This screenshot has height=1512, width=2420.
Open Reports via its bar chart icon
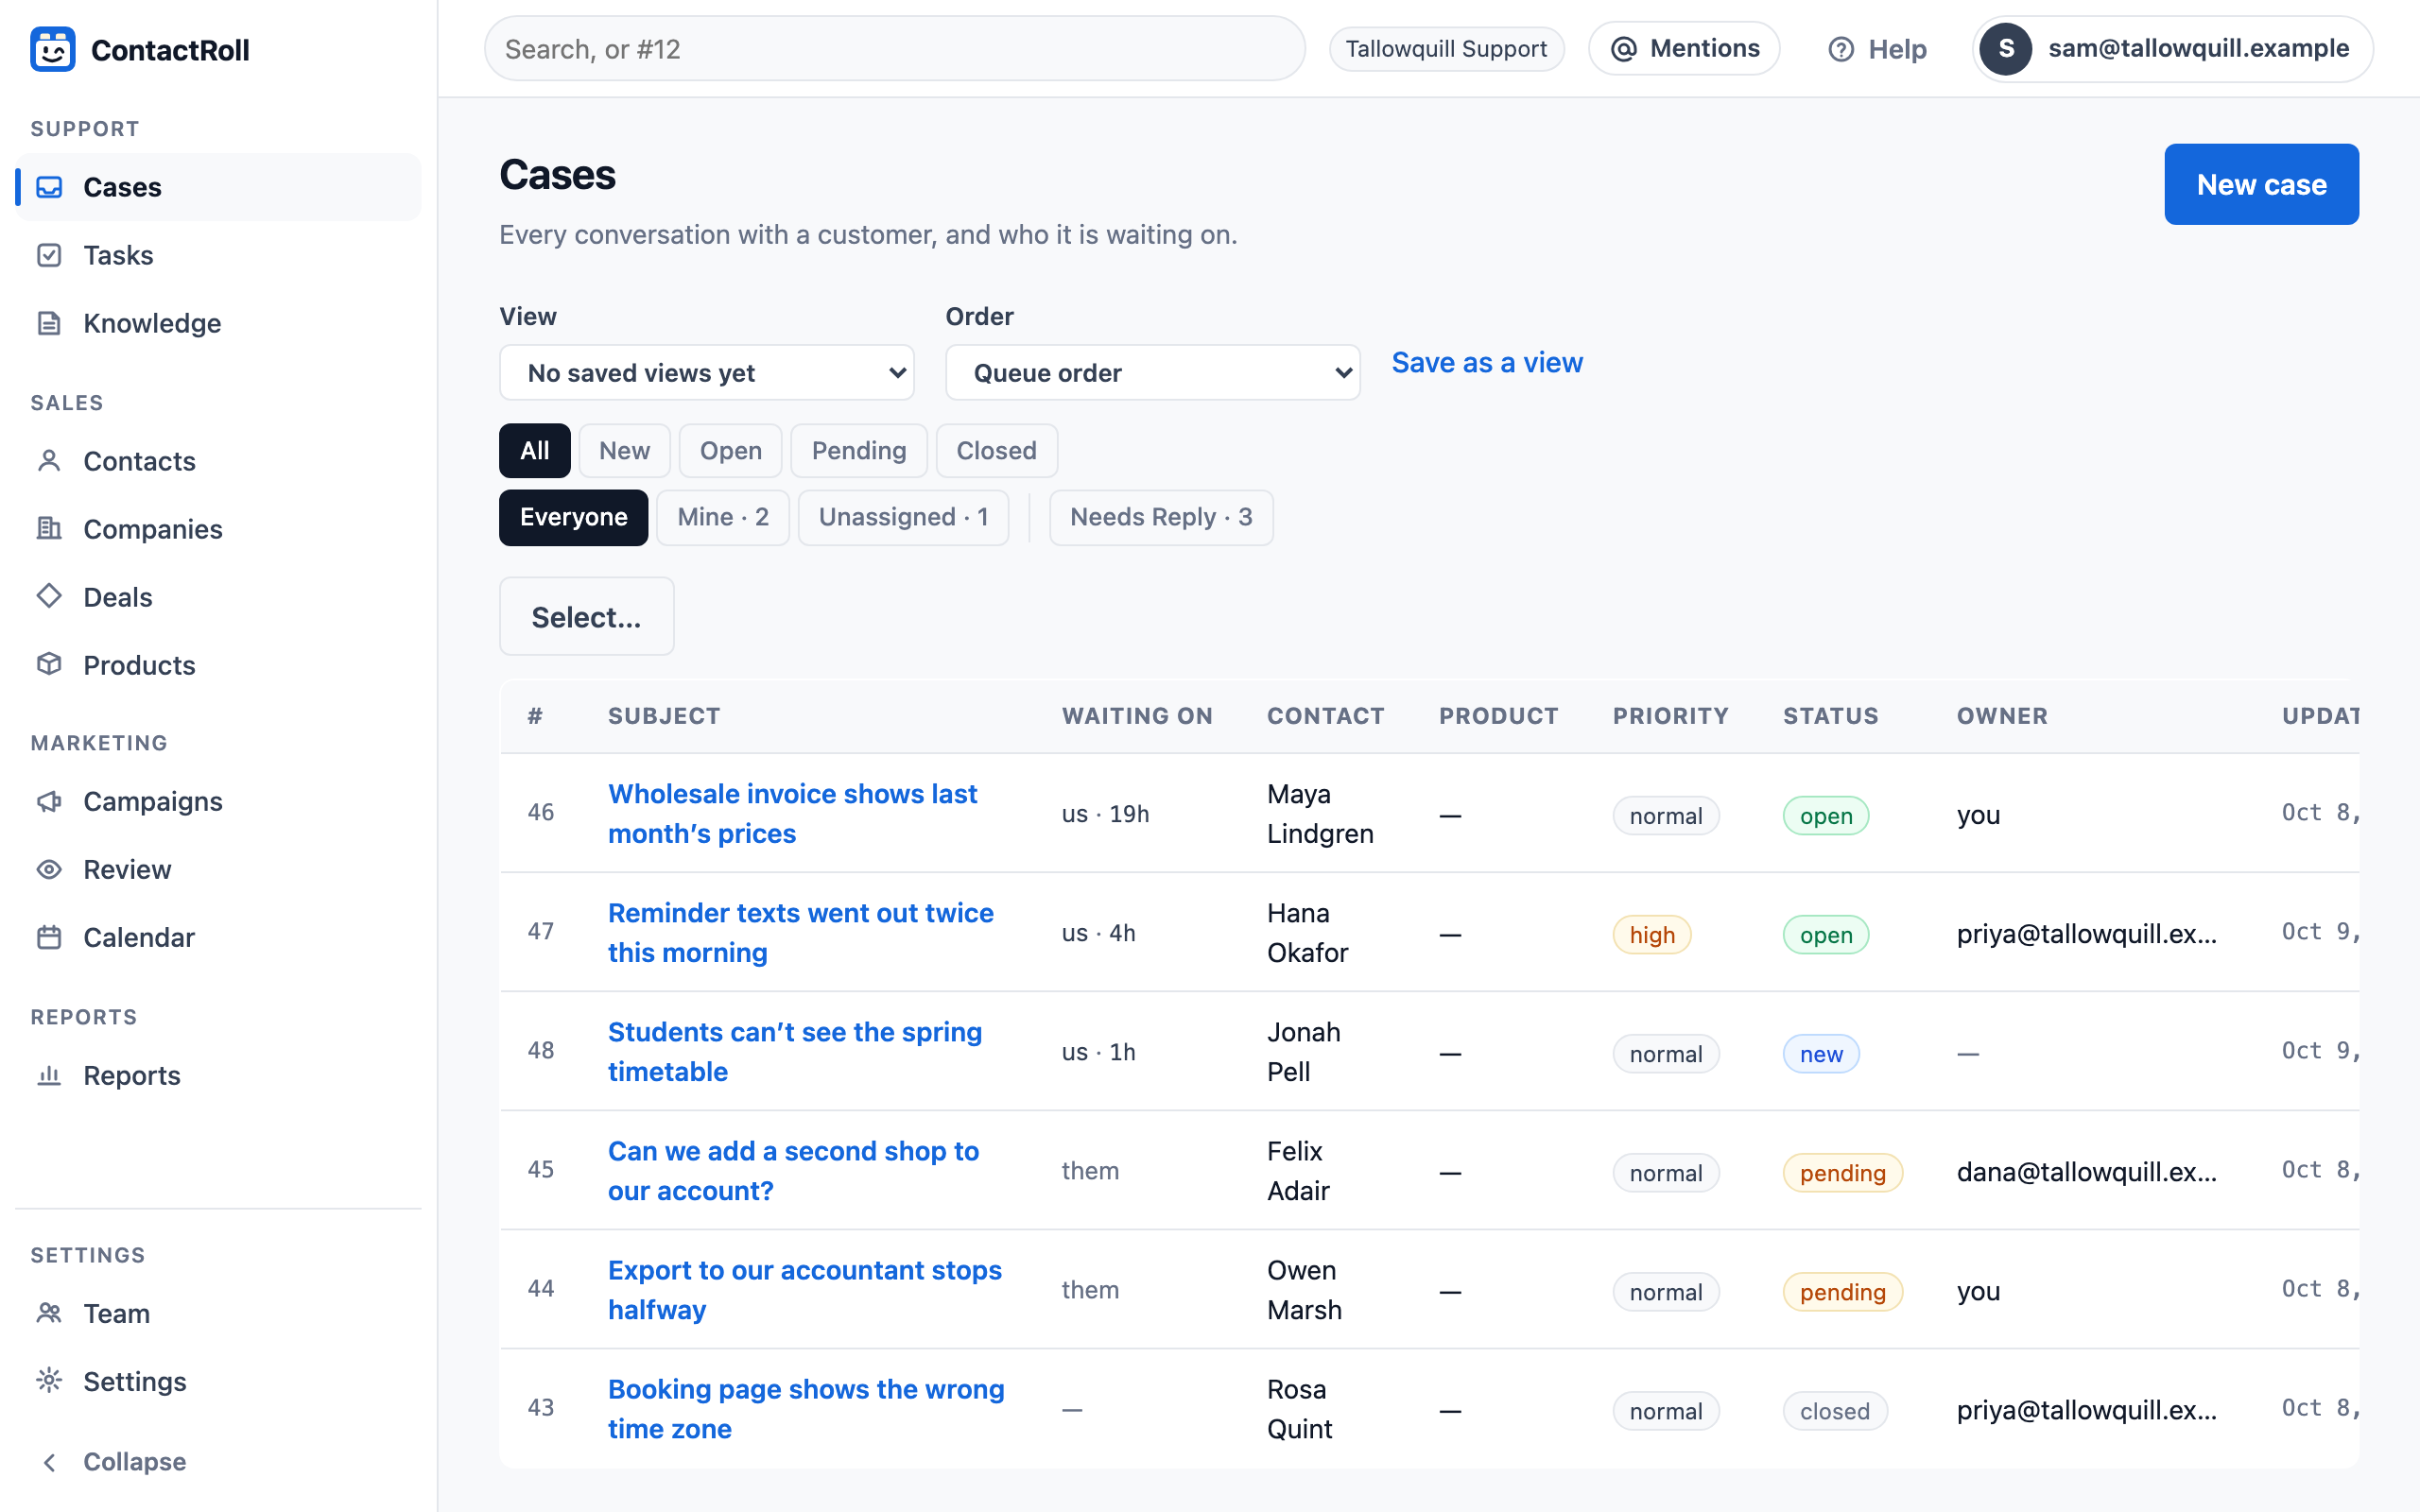(x=49, y=1075)
